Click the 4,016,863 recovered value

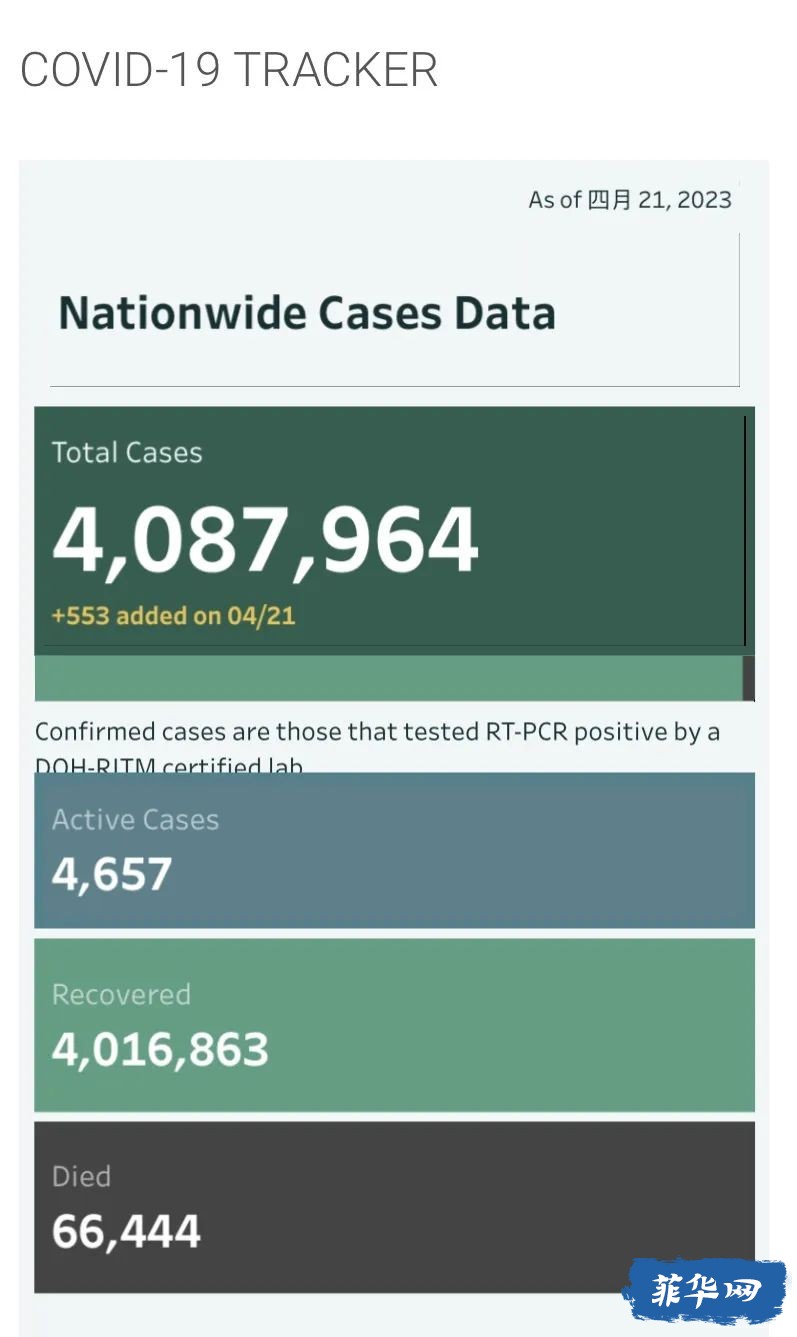[160, 1050]
